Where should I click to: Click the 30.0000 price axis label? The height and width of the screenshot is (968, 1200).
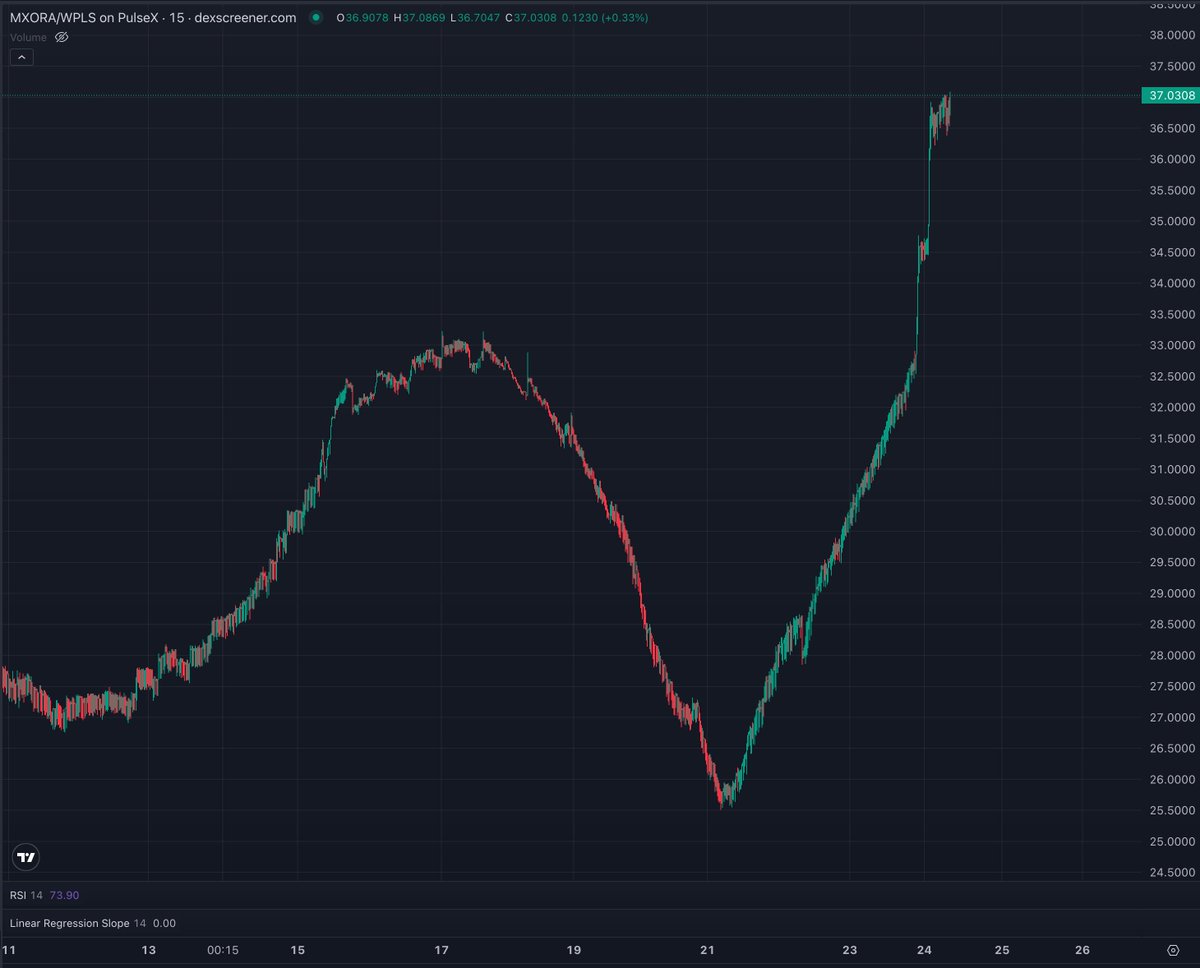point(1171,532)
